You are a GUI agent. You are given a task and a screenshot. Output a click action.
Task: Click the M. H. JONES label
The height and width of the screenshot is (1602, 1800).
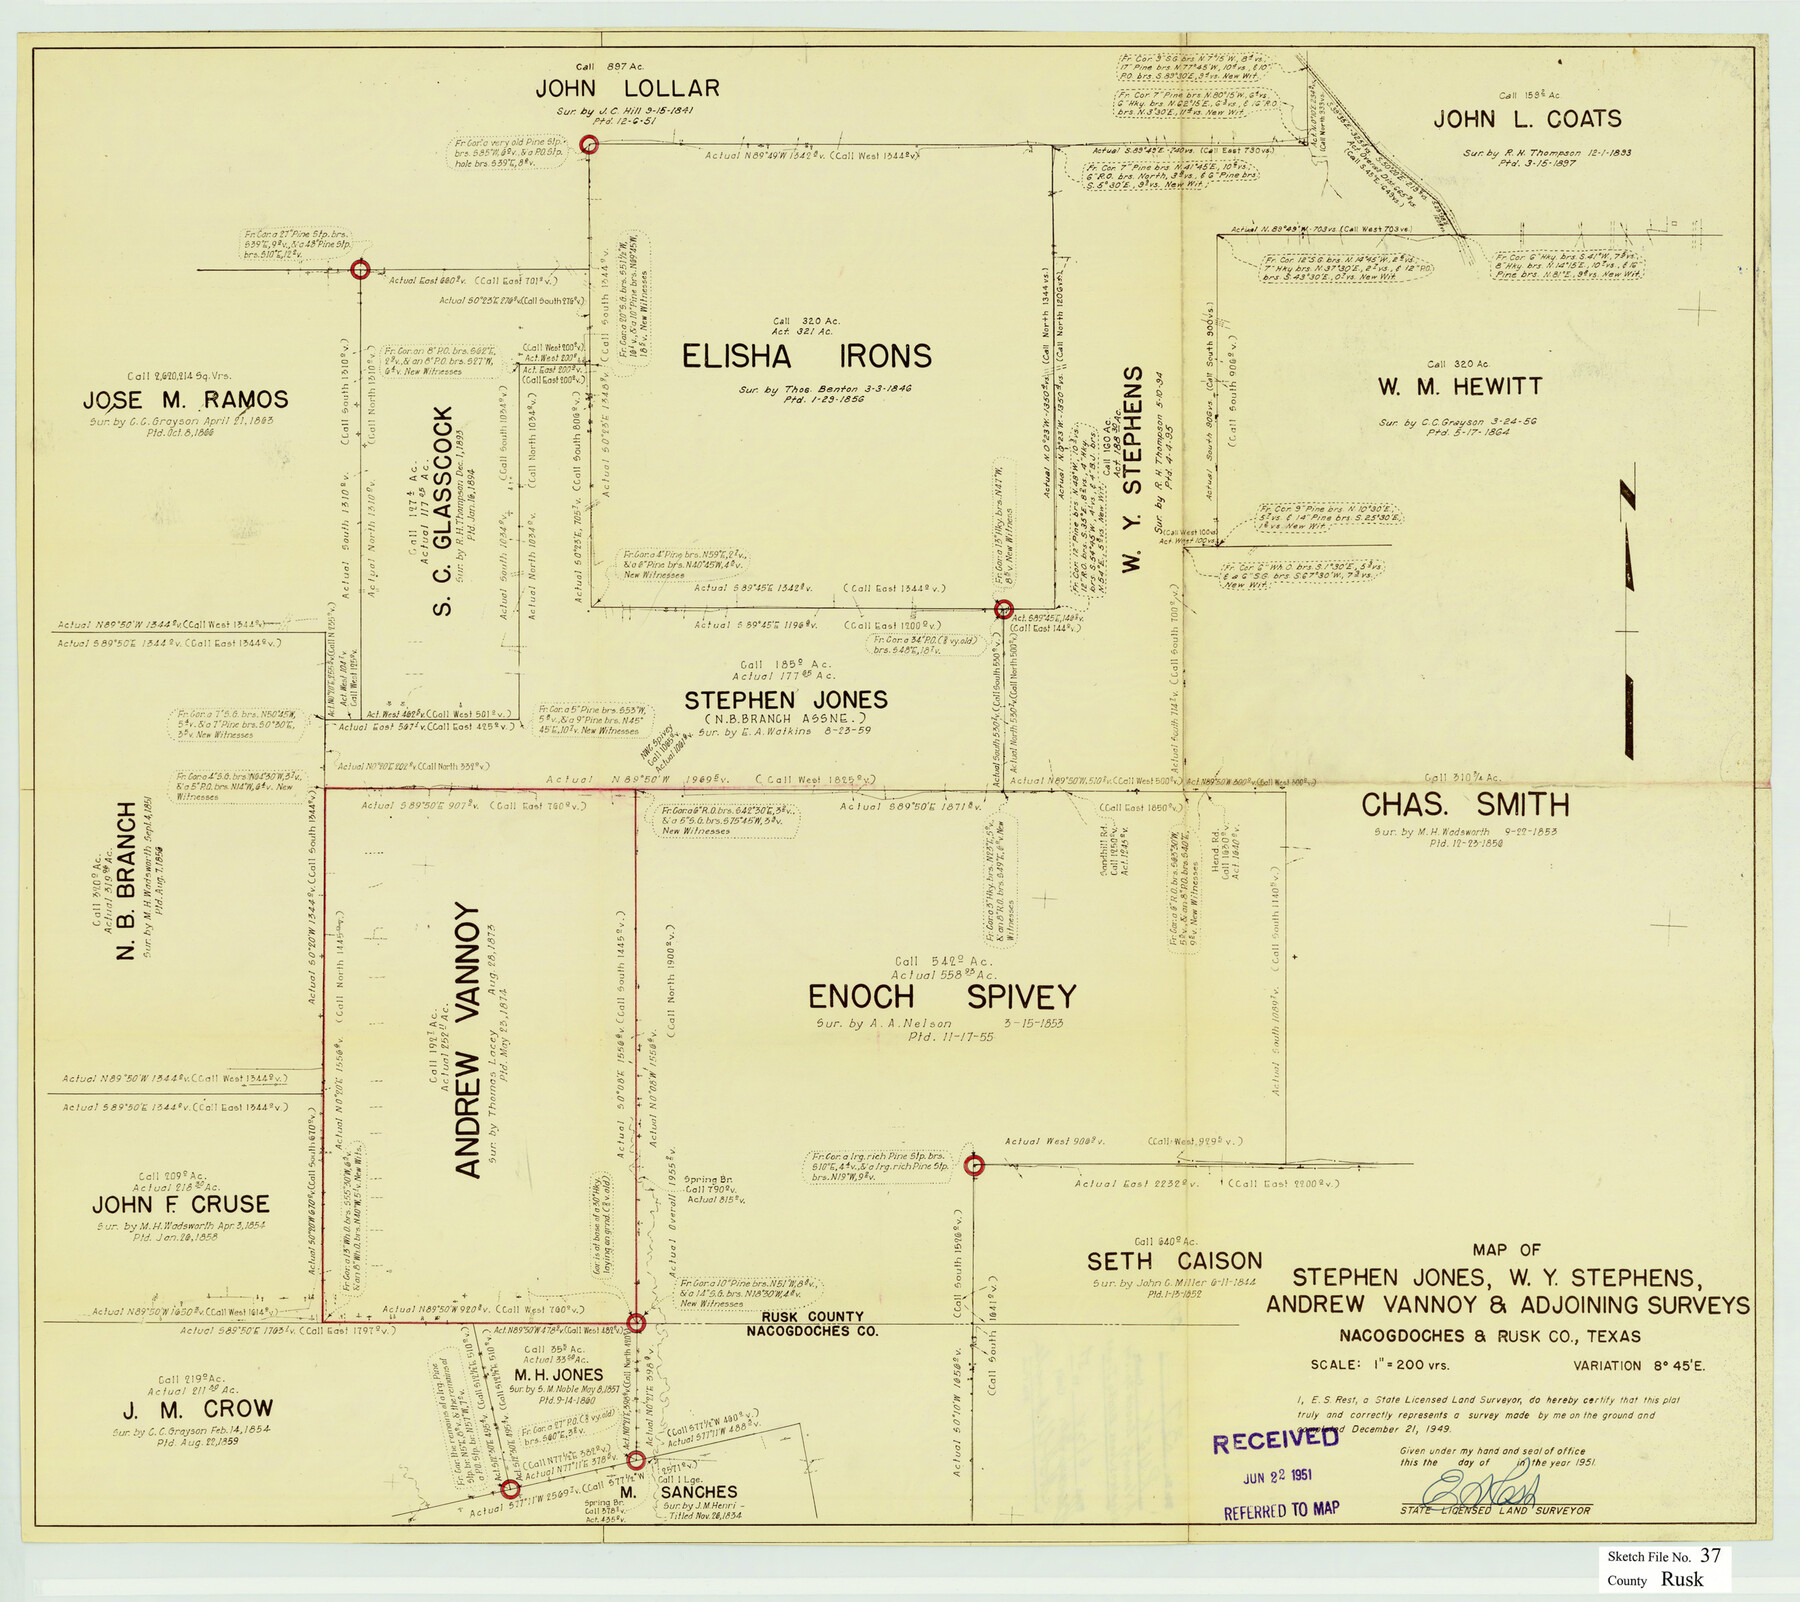557,1375
